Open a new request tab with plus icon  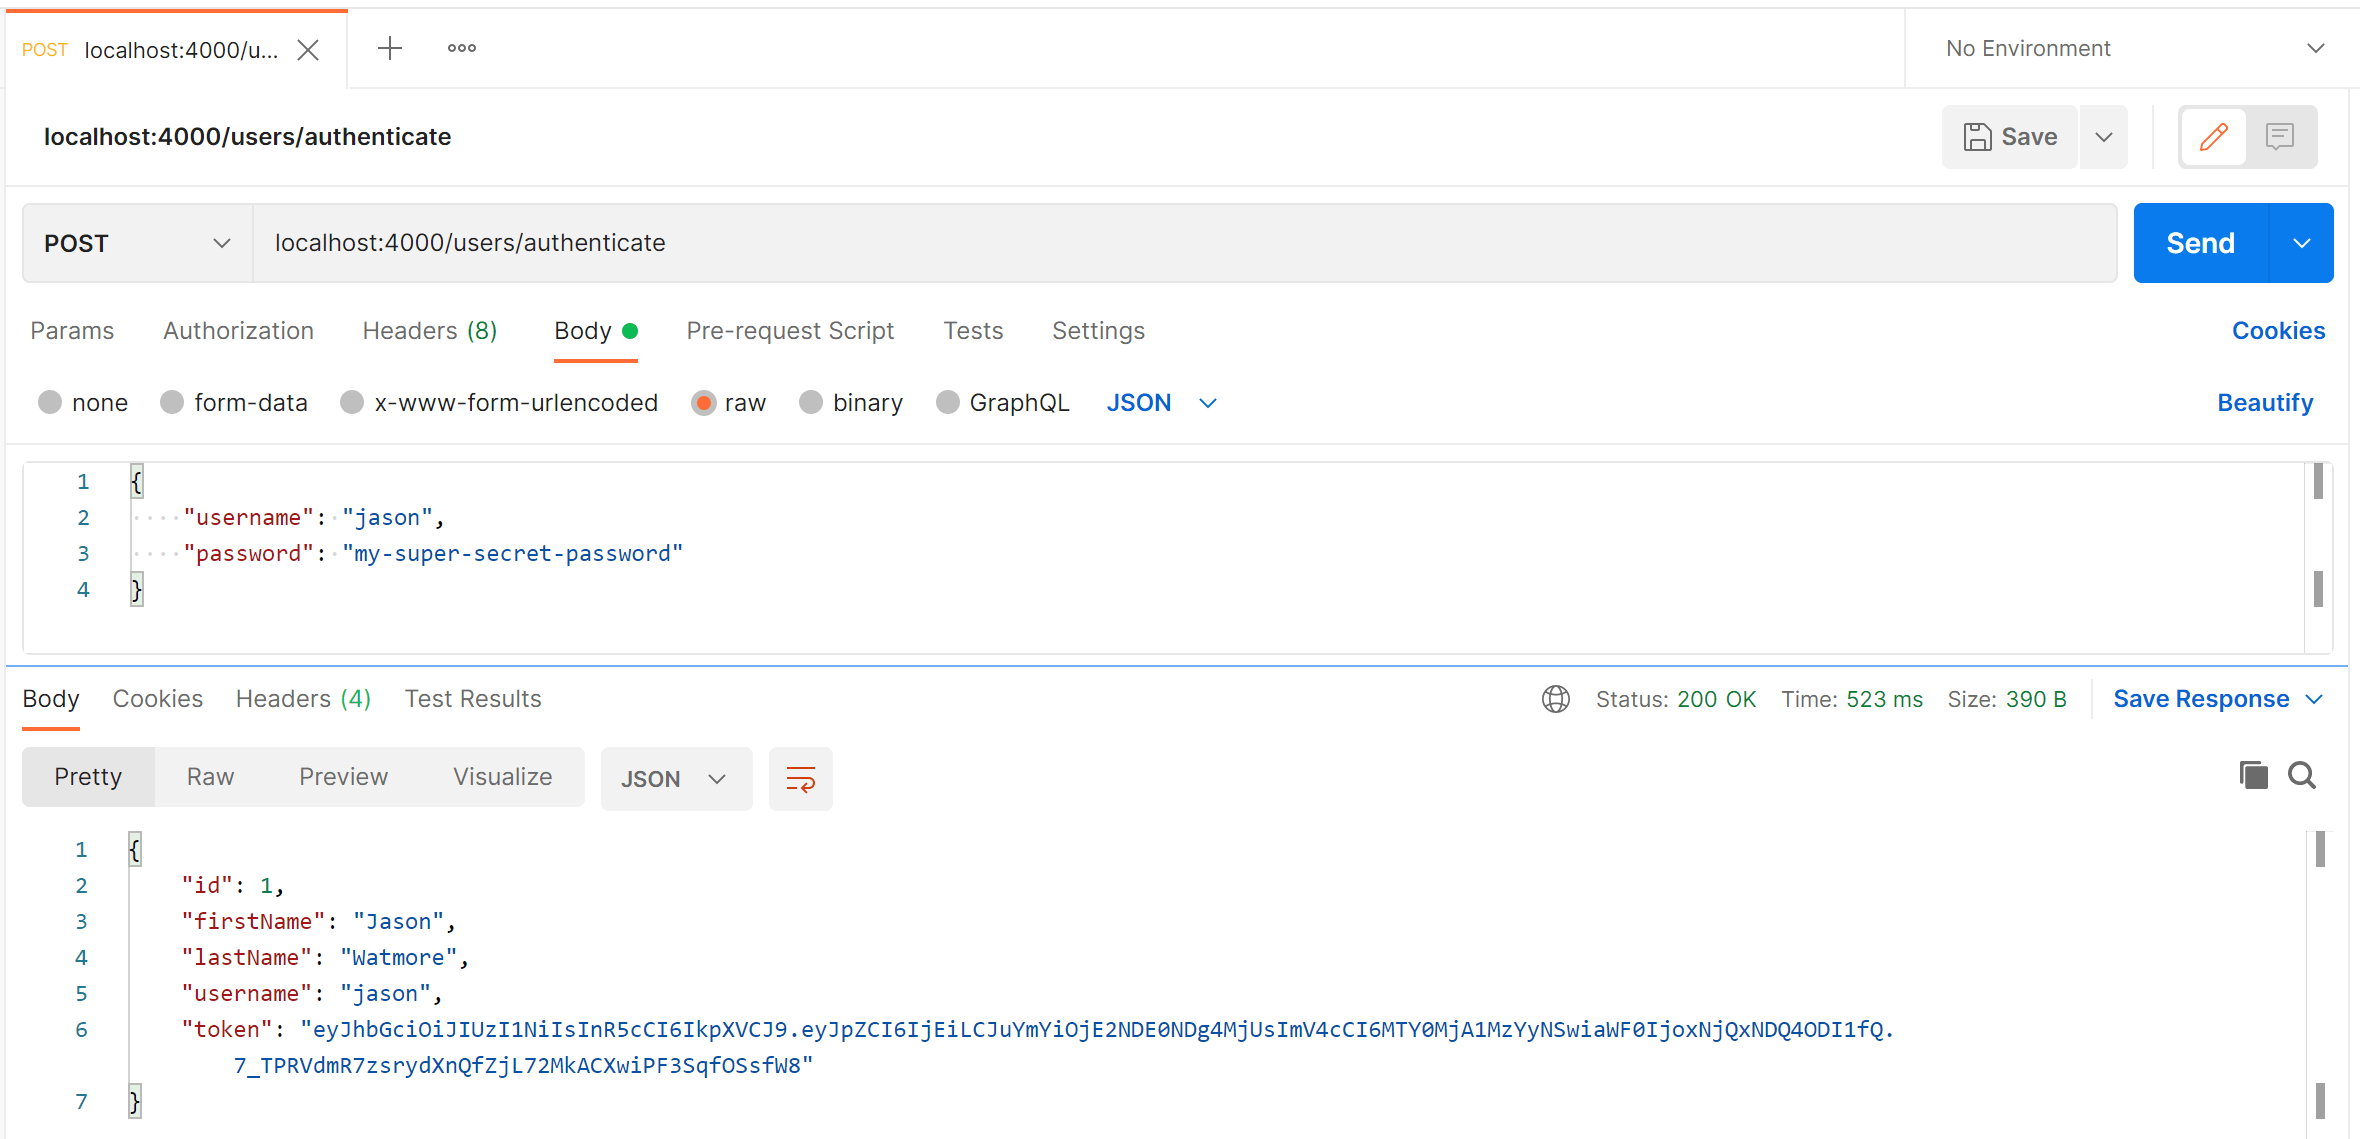pos(390,48)
